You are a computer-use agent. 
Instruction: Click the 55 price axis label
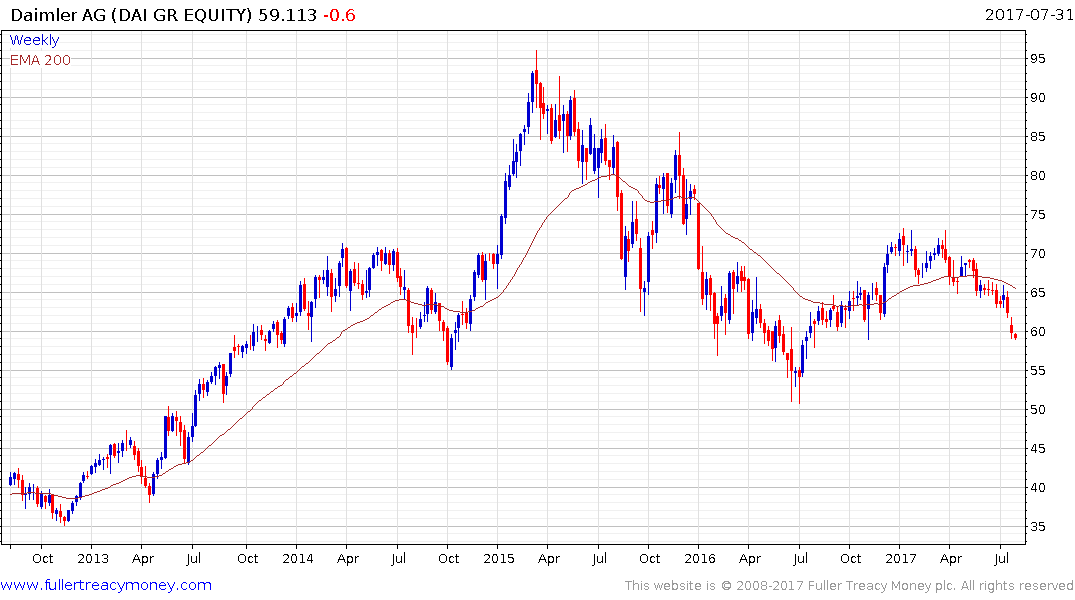(x=1037, y=371)
